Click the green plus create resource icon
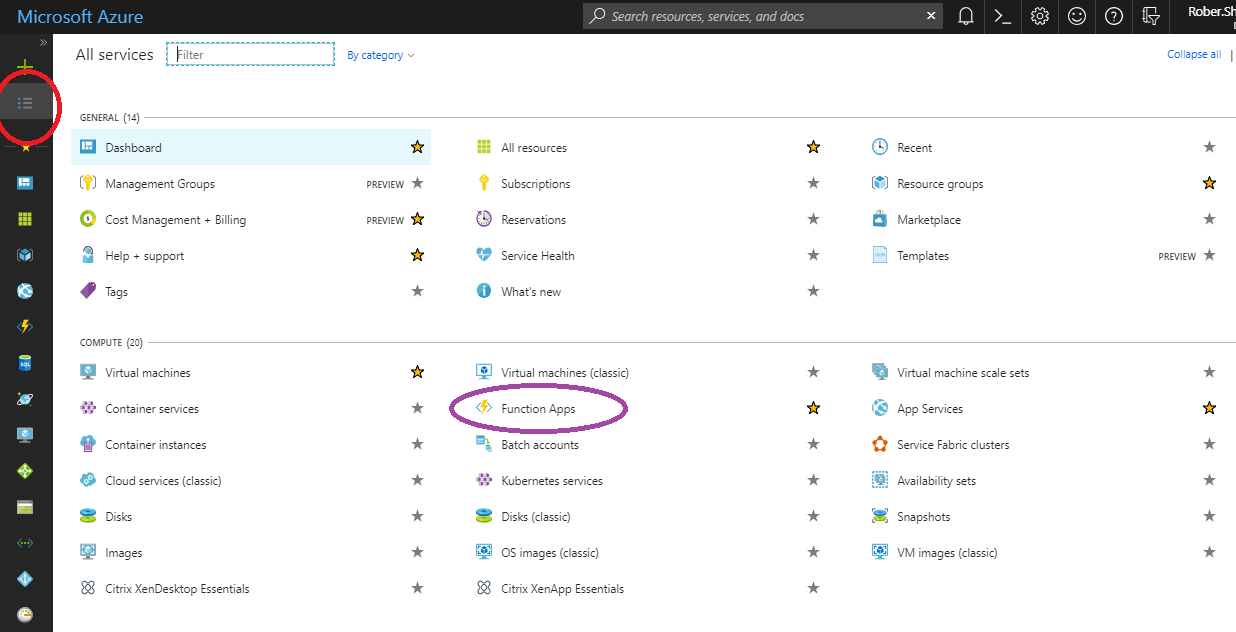 click(x=26, y=66)
